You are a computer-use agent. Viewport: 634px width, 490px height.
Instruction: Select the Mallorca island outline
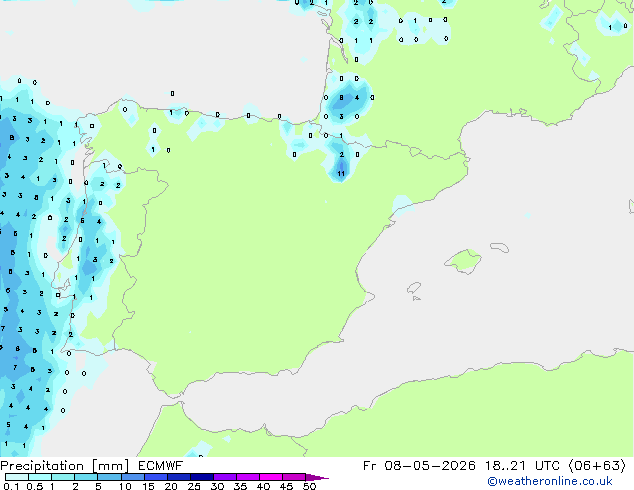pyautogui.click(x=463, y=261)
